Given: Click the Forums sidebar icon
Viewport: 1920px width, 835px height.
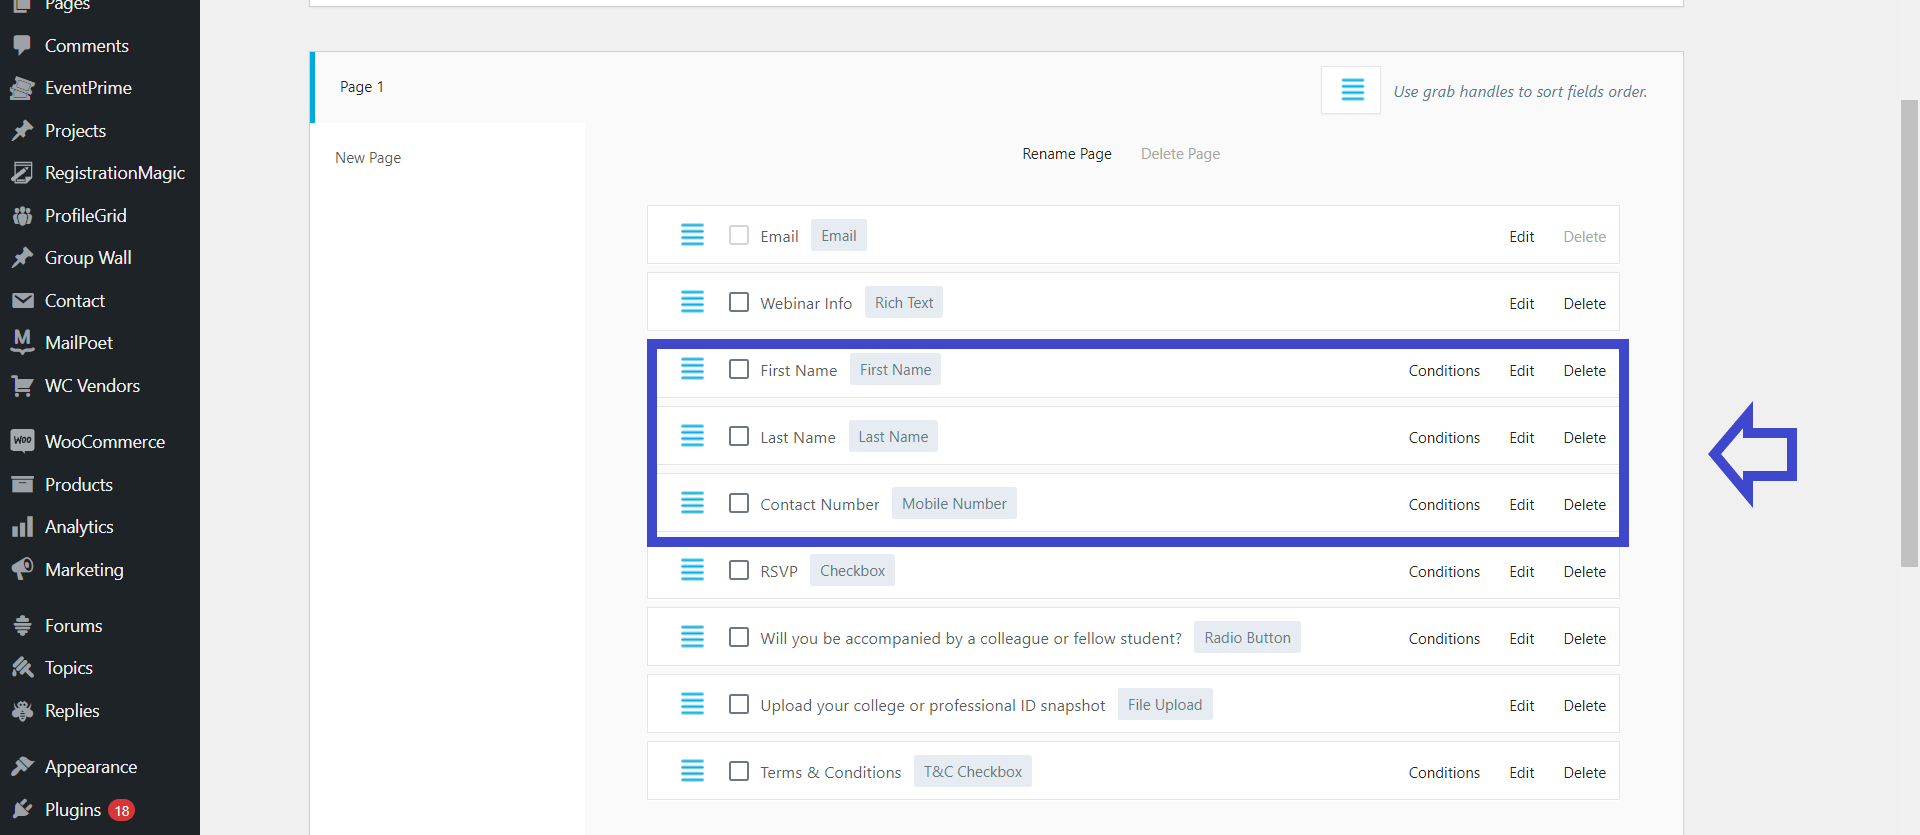Looking at the screenshot, I should pyautogui.click(x=22, y=626).
